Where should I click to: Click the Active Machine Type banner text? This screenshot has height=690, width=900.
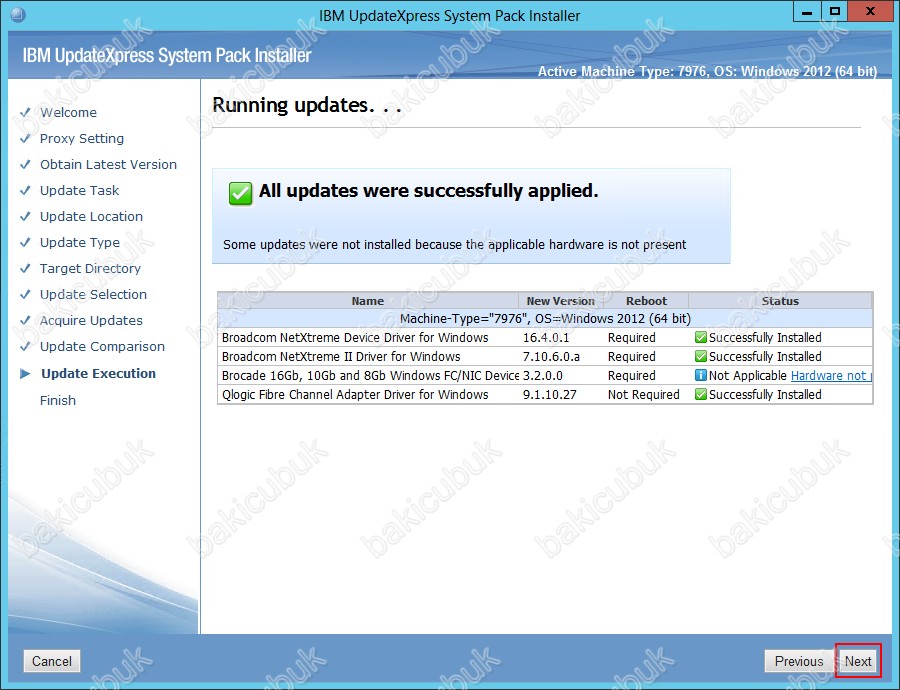tap(707, 71)
